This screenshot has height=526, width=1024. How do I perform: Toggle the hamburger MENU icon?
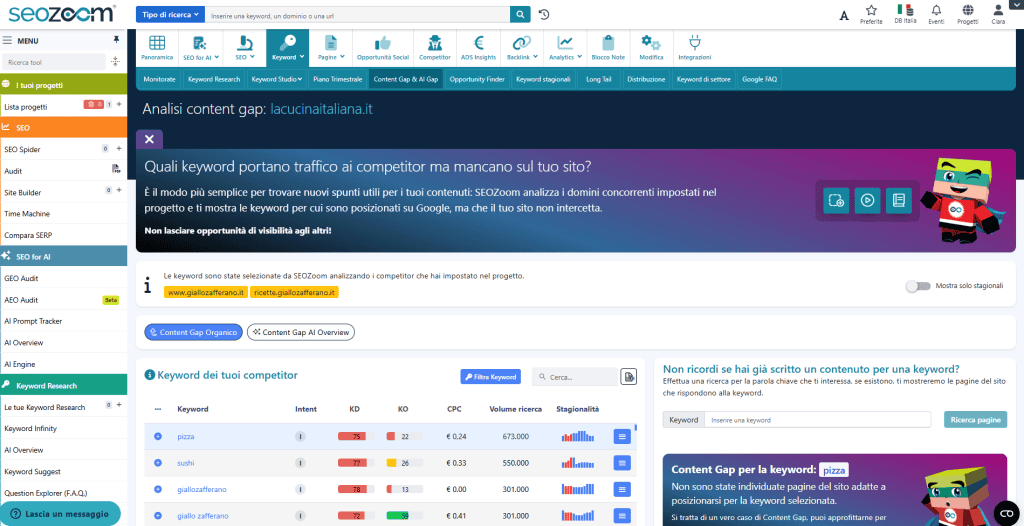tap(7, 41)
